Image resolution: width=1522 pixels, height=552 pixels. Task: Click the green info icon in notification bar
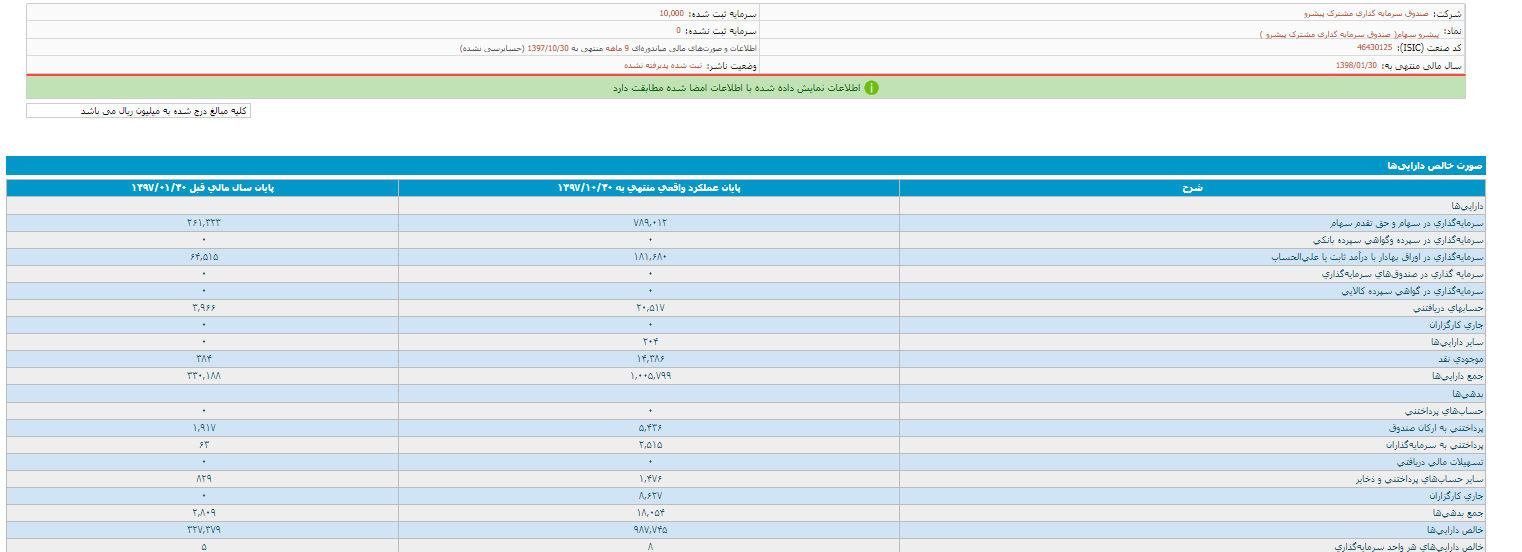[x=870, y=88]
